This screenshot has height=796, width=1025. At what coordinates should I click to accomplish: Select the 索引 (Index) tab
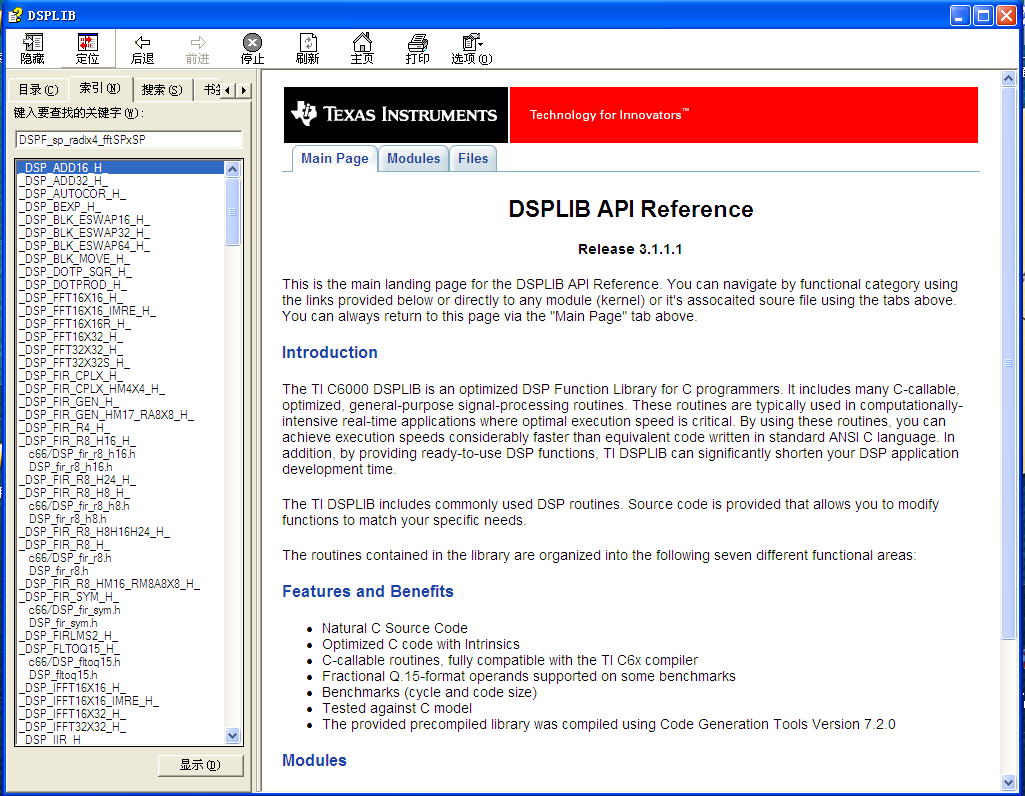pos(100,88)
